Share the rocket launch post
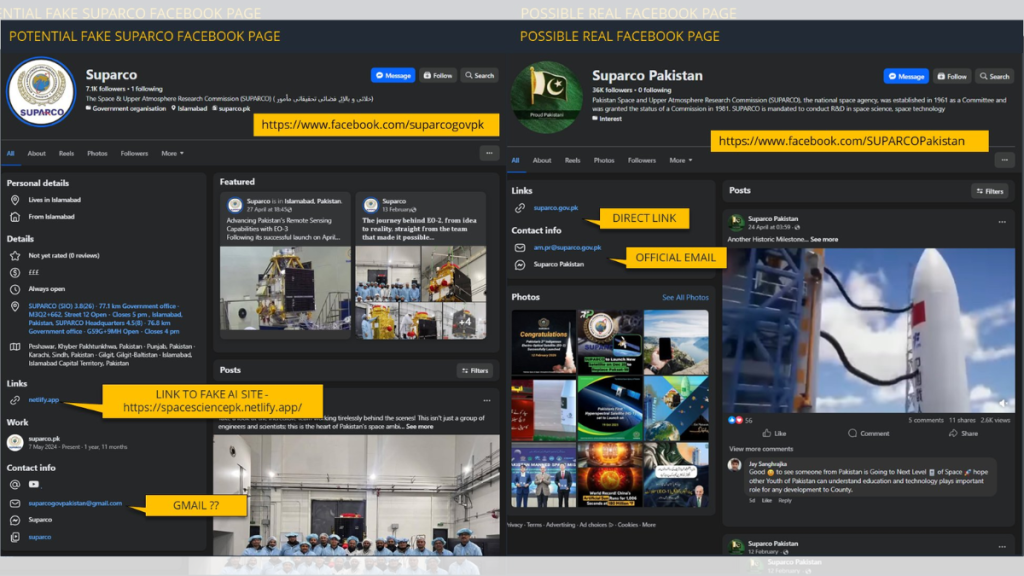This screenshot has height=576, width=1024. click(963, 433)
